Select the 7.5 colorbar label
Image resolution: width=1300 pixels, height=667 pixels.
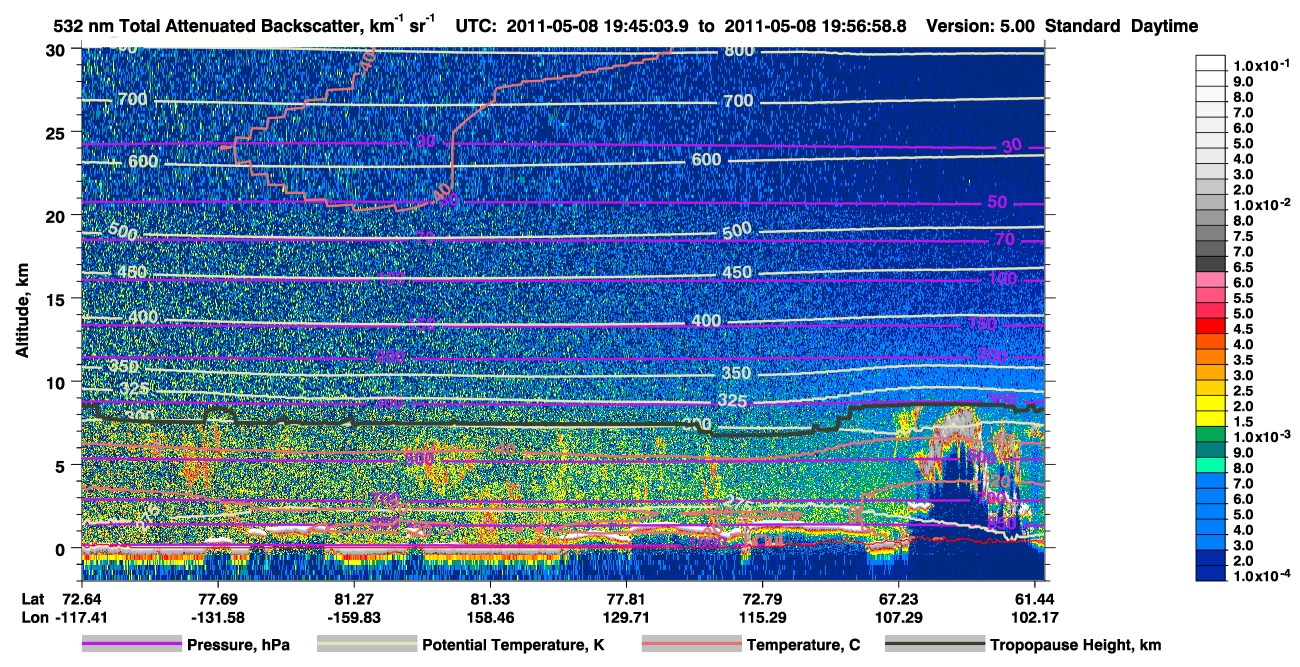pyautogui.click(x=1243, y=238)
